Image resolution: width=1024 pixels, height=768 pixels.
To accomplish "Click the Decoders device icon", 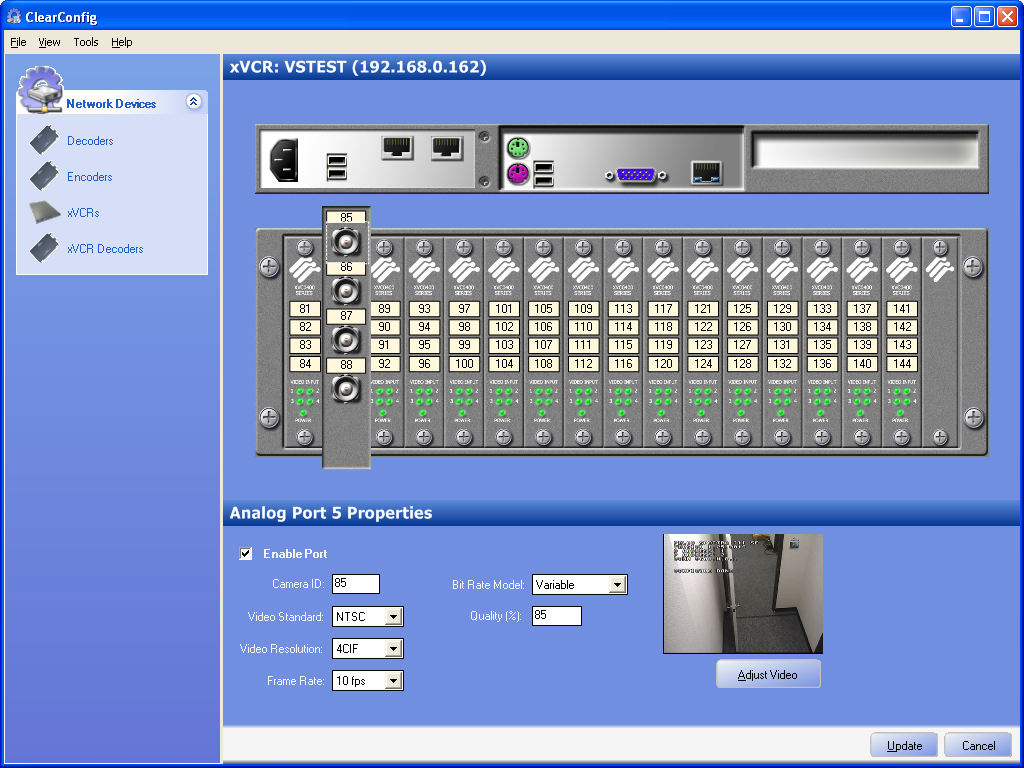I will click(44, 141).
